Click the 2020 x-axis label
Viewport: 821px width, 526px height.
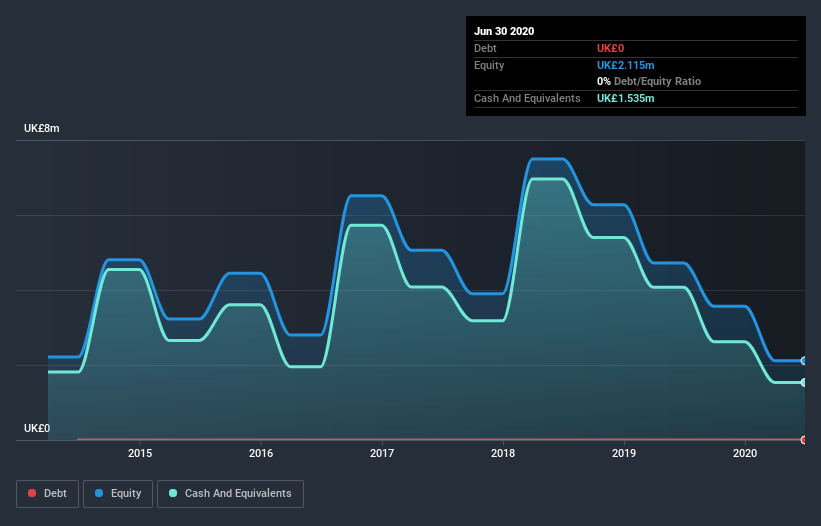(745, 453)
